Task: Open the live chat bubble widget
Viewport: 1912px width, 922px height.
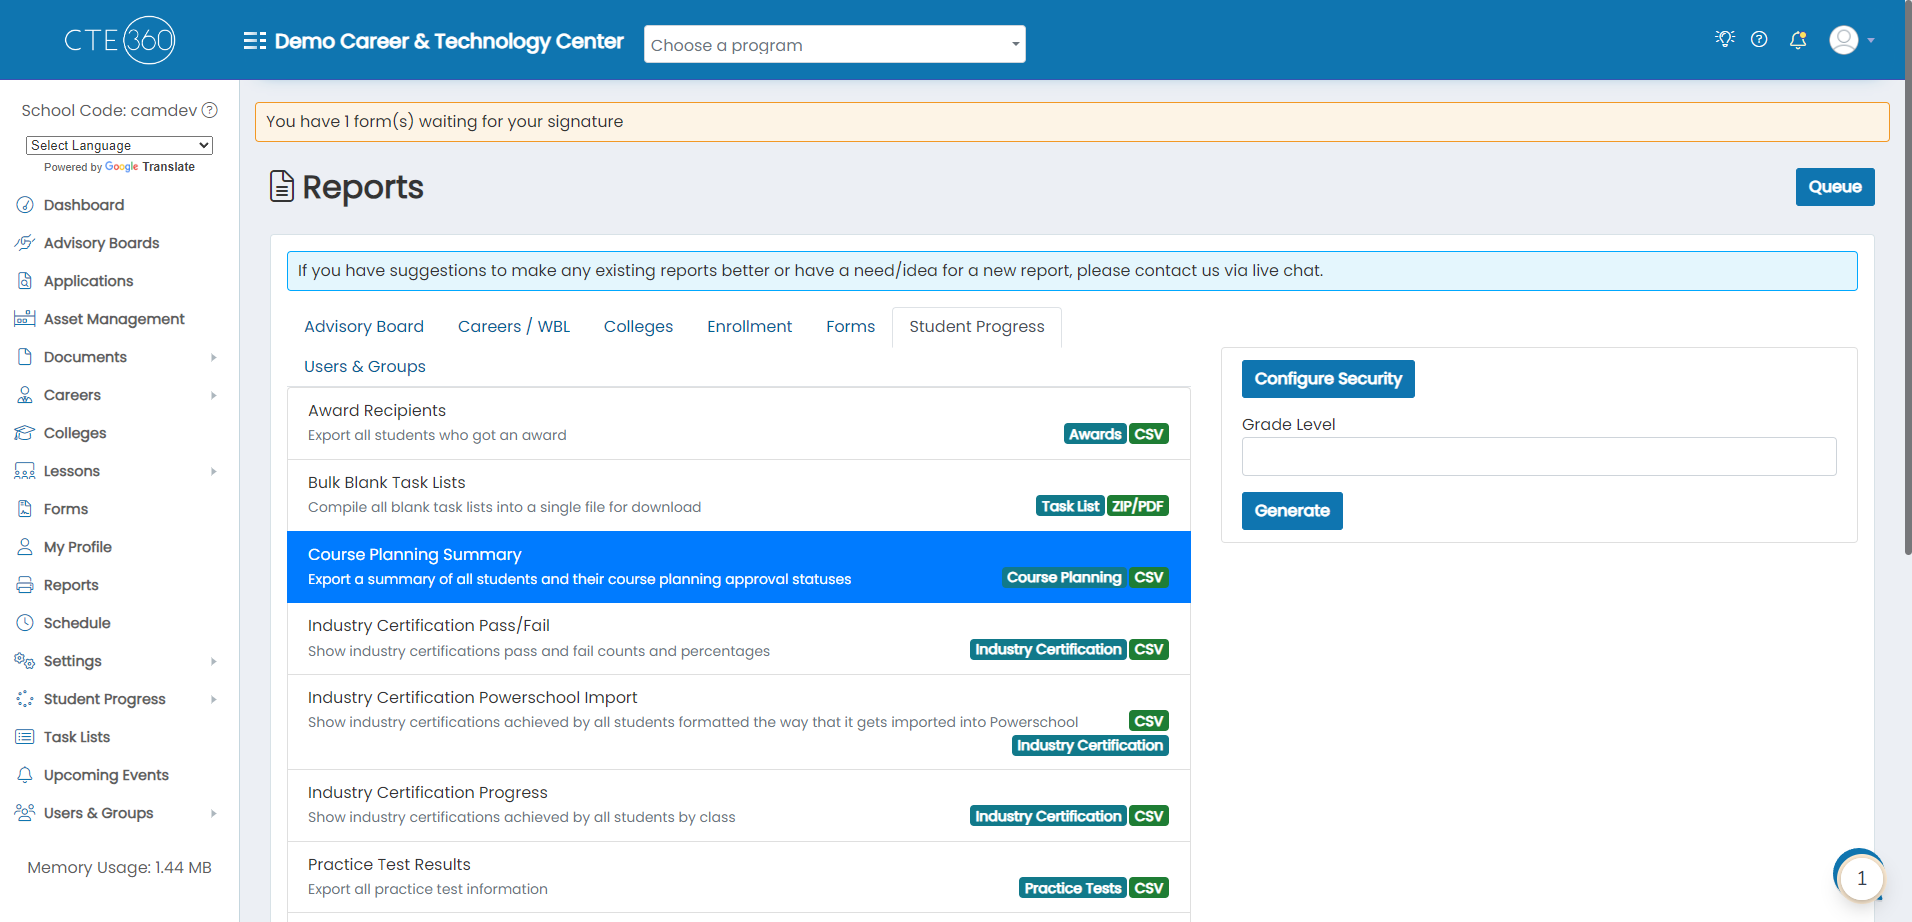Action: [x=1861, y=878]
